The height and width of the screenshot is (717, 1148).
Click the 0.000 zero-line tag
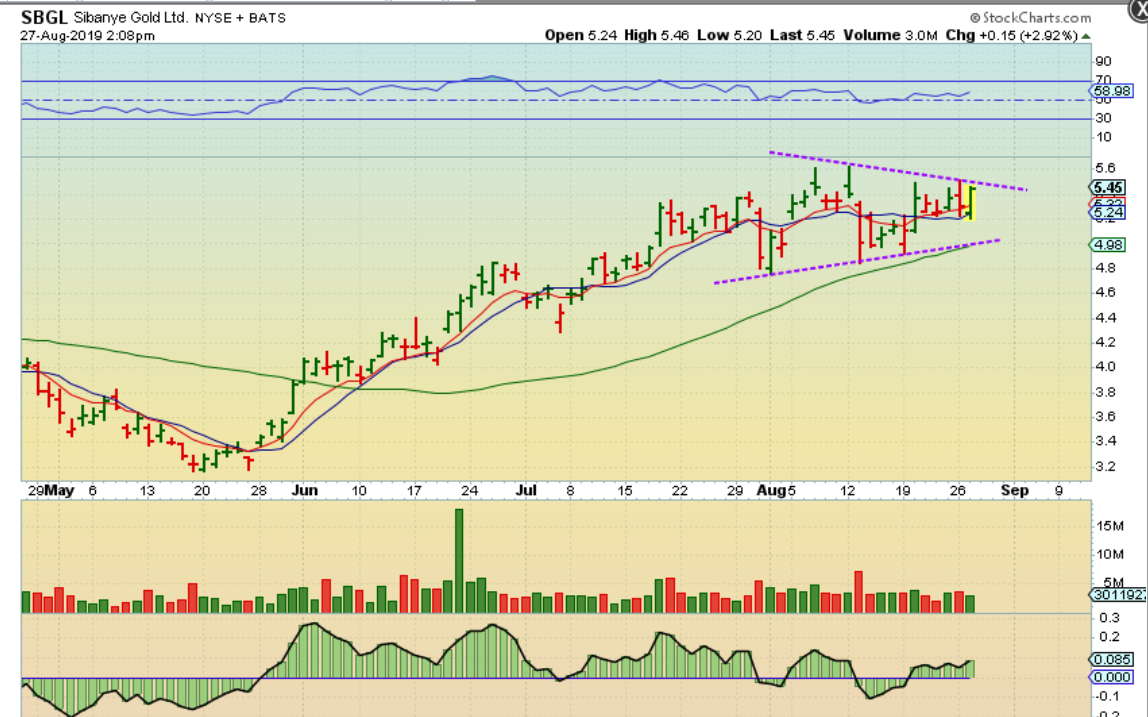[1111, 677]
